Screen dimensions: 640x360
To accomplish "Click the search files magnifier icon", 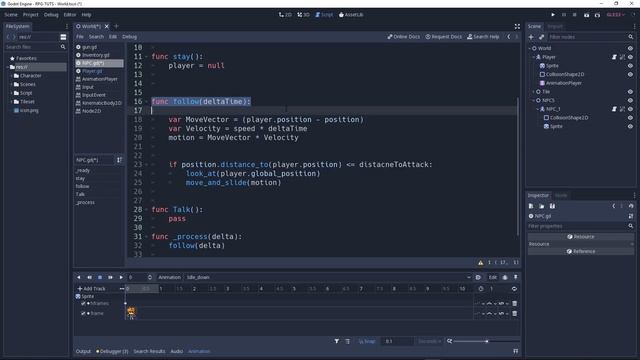I will click(63, 47).
